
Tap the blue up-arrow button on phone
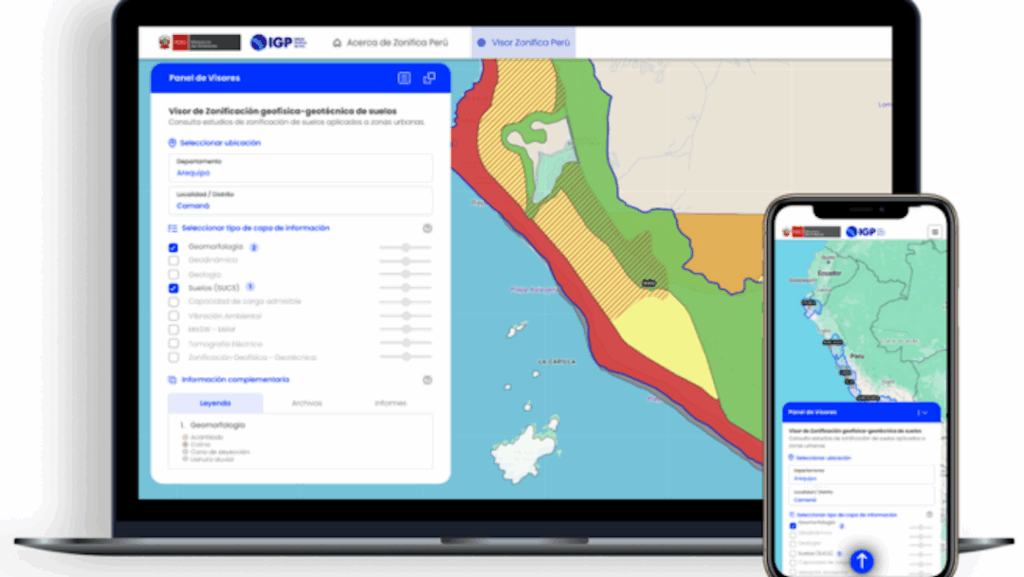coord(861,561)
